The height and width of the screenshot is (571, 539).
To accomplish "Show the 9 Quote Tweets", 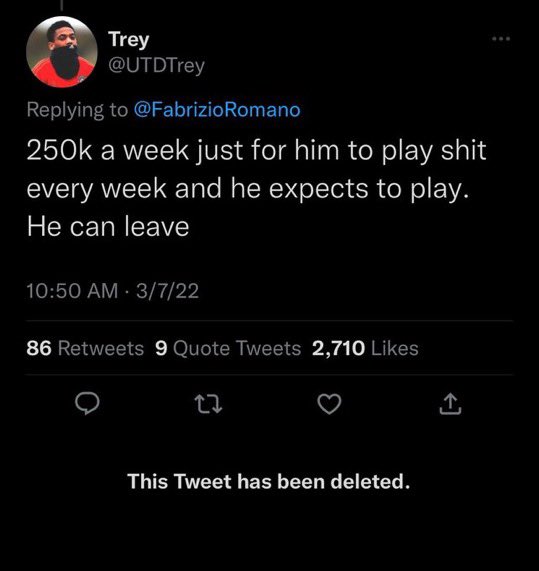I will 228,348.
